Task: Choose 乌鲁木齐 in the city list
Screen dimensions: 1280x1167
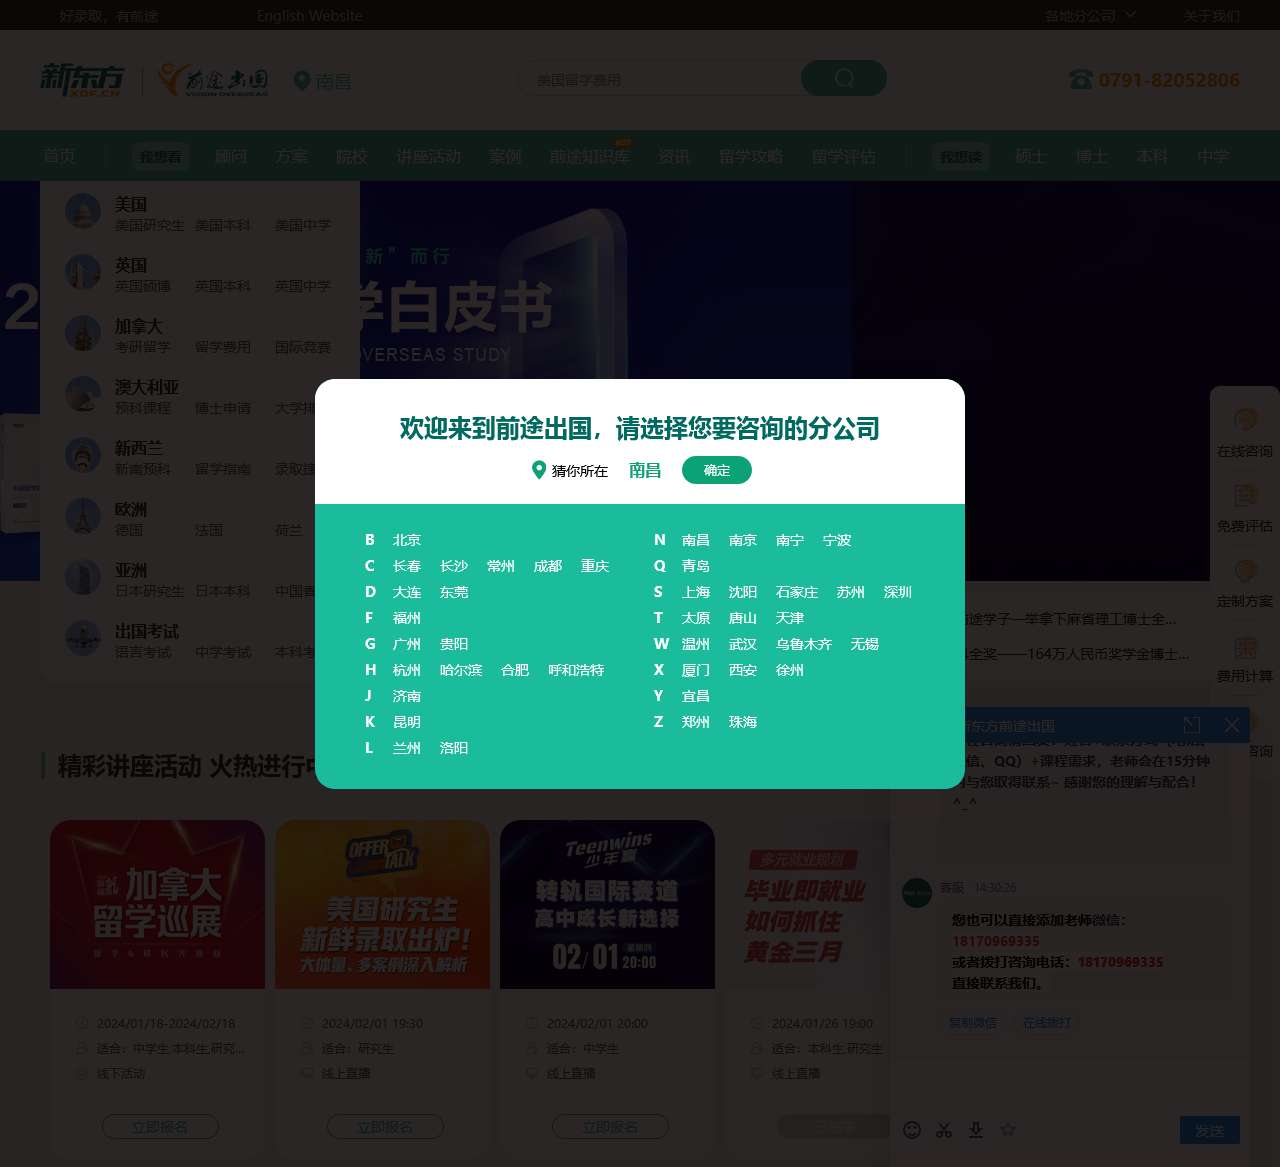Action: point(804,644)
